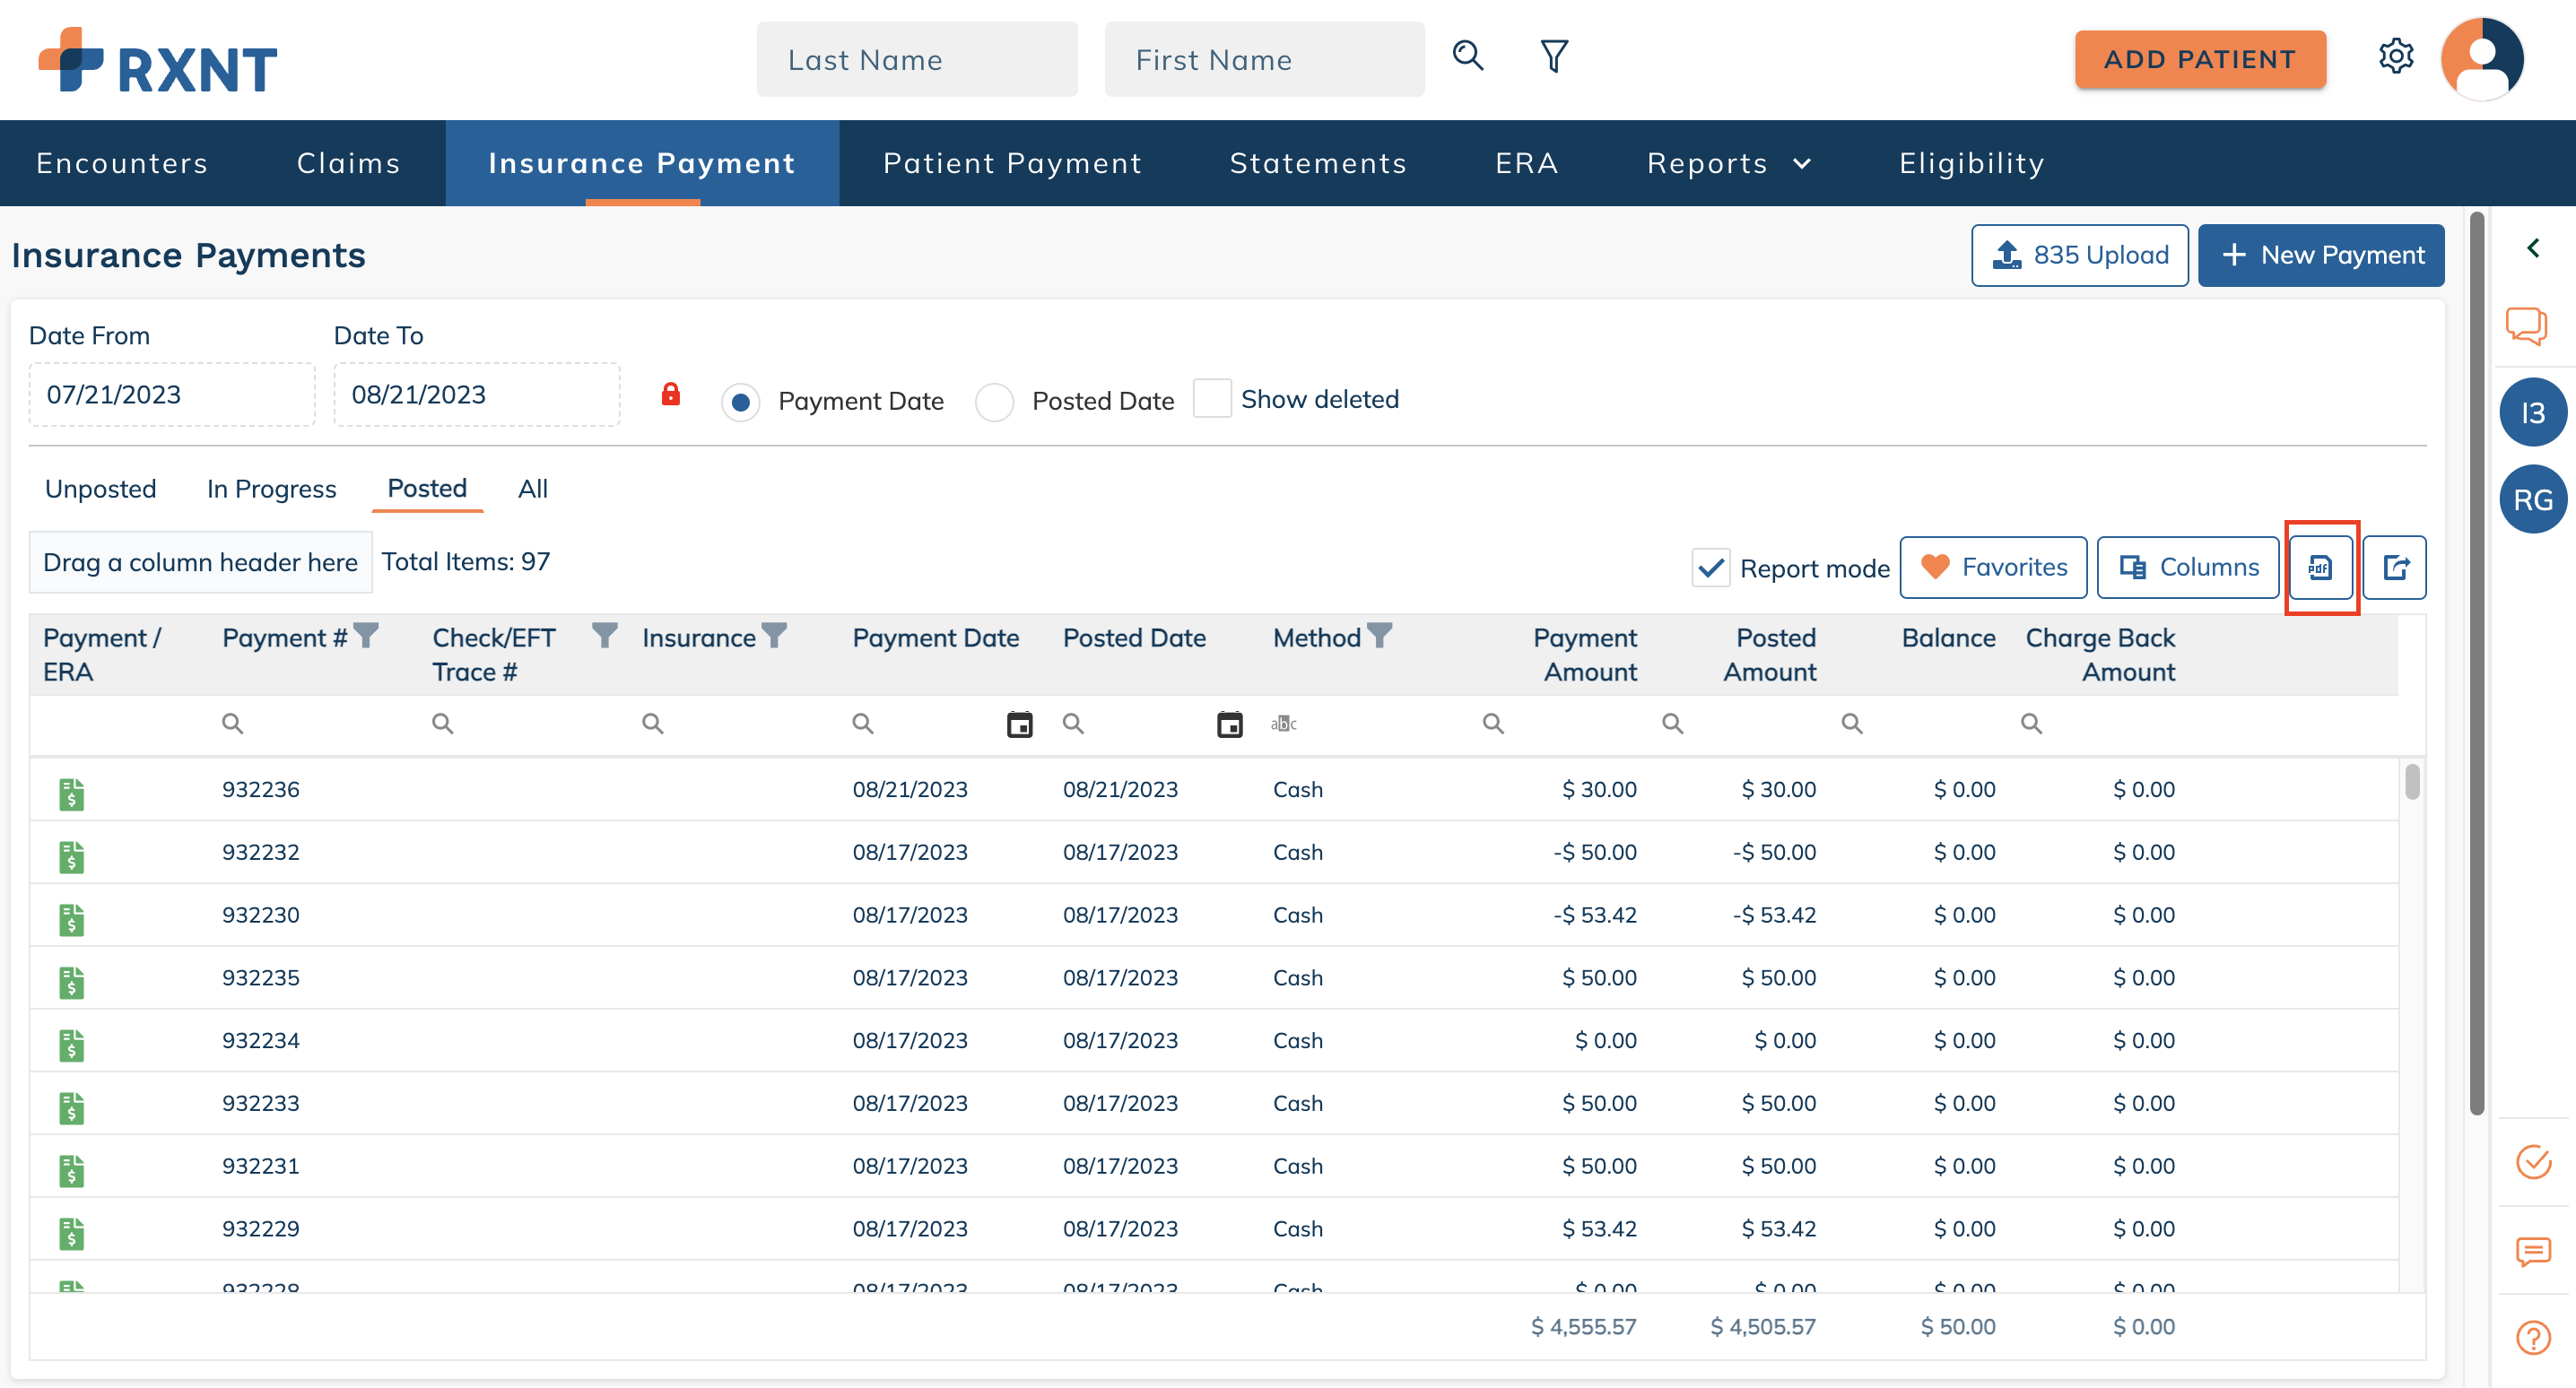Viewport: 2576px width, 1388px height.
Task: Enable the Show deleted checkbox
Action: 1212,399
